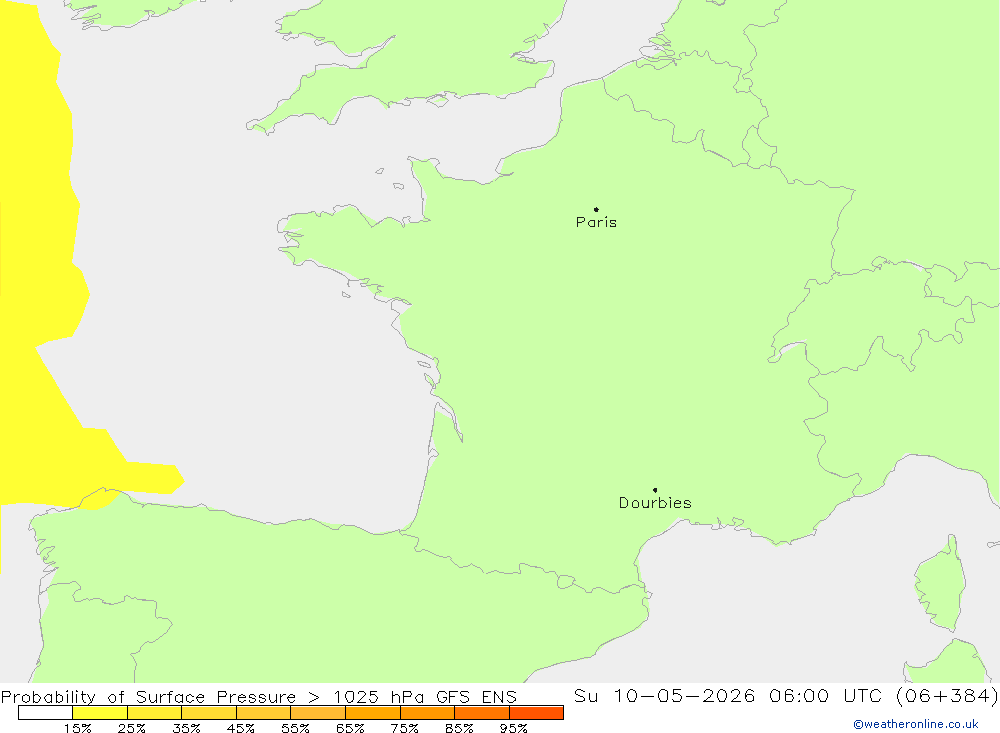This screenshot has height=733, width=1000.
Task: Click the 25% legend label
Action: pyautogui.click(x=131, y=728)
